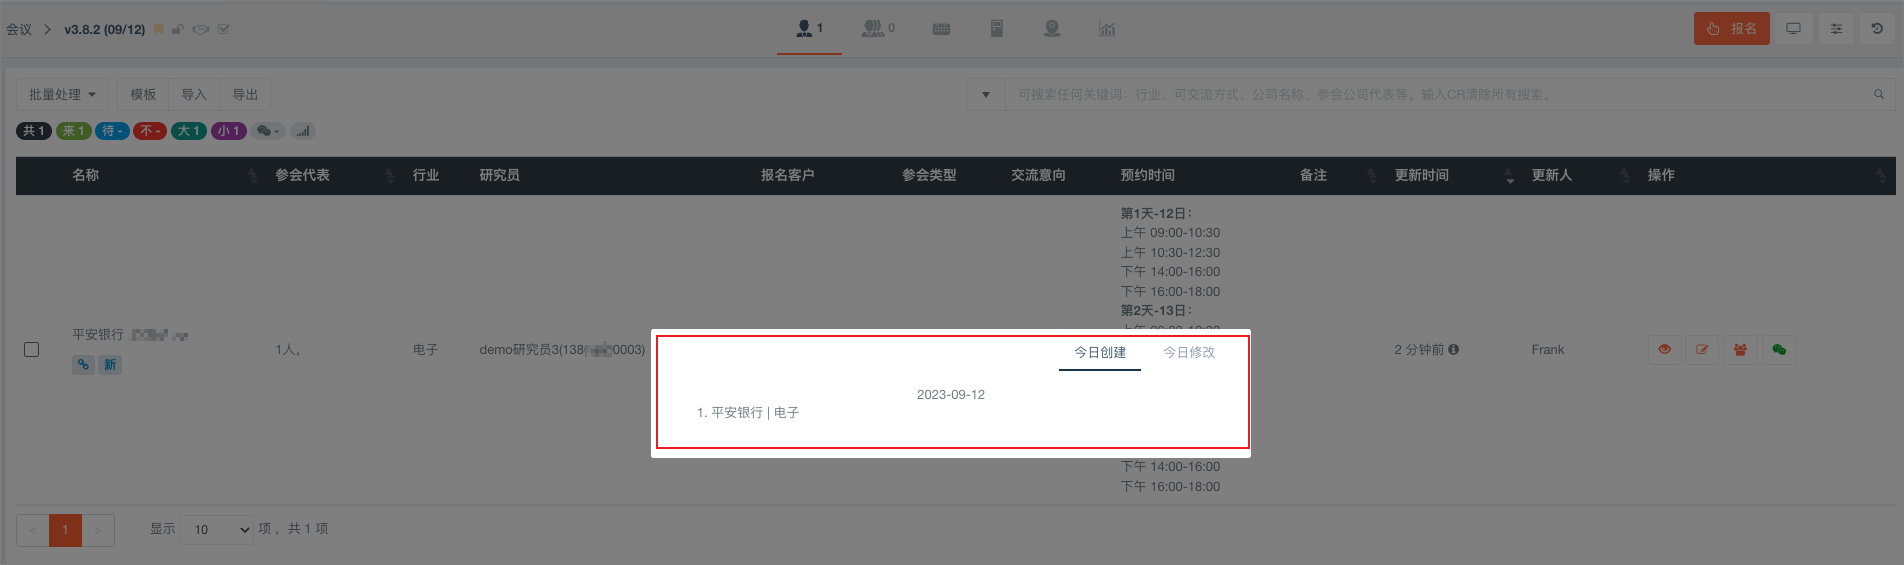Click the monitor display icon button

(1793, 29)
